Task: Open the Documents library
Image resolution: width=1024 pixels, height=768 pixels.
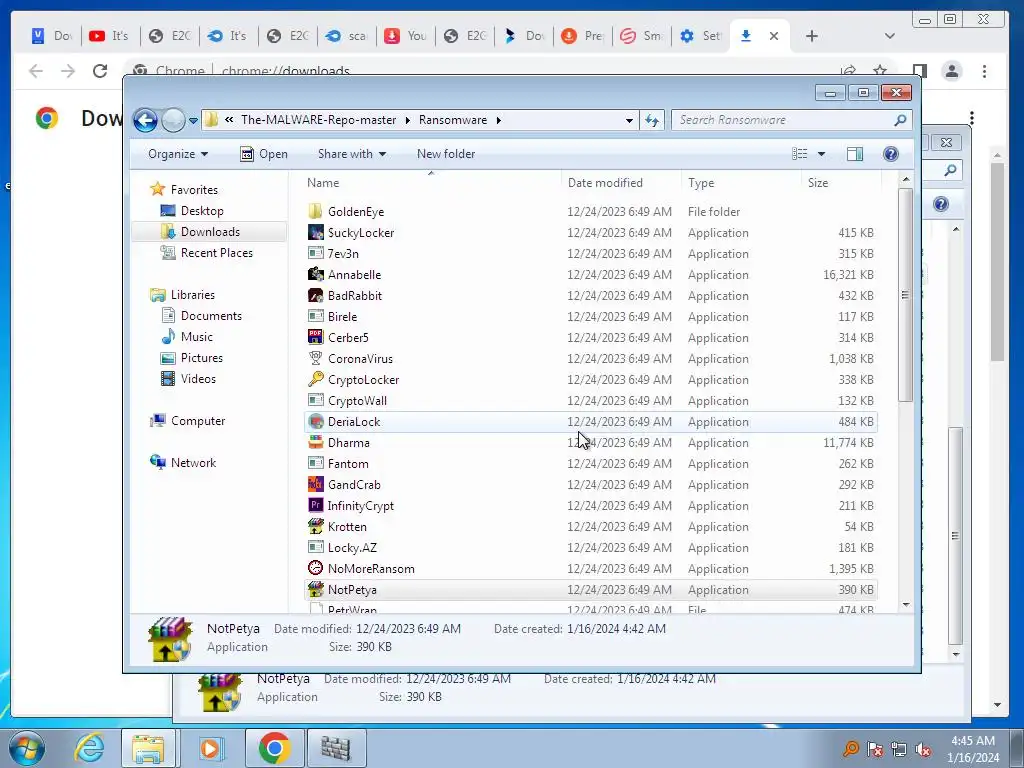Action: [x=211, y=316]
